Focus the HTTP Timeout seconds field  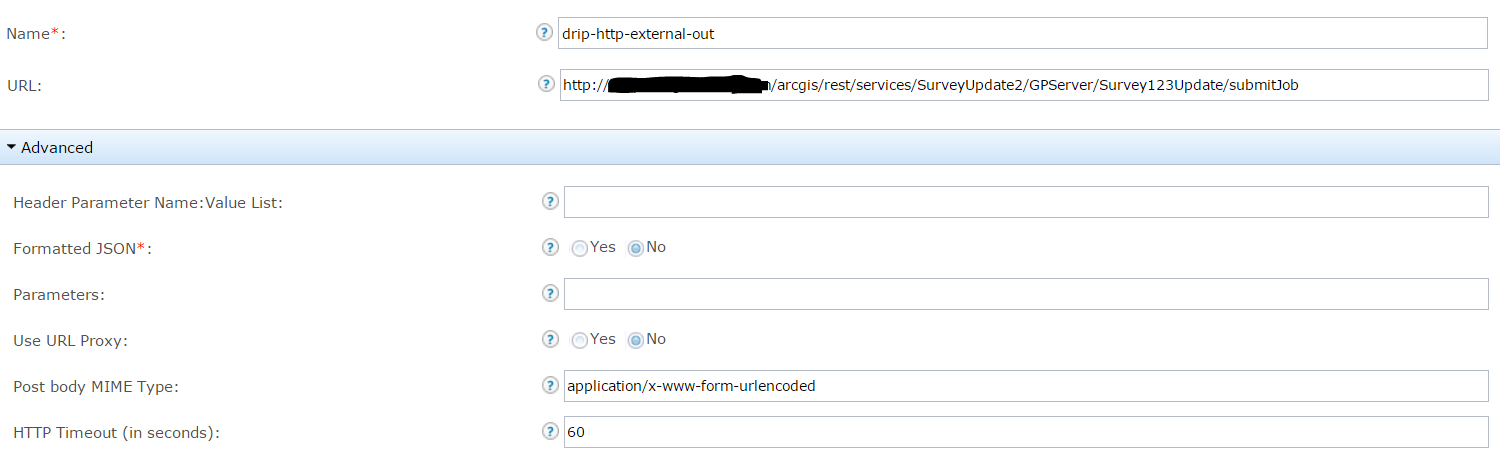pyautogui.click(x=1026, y=432)
